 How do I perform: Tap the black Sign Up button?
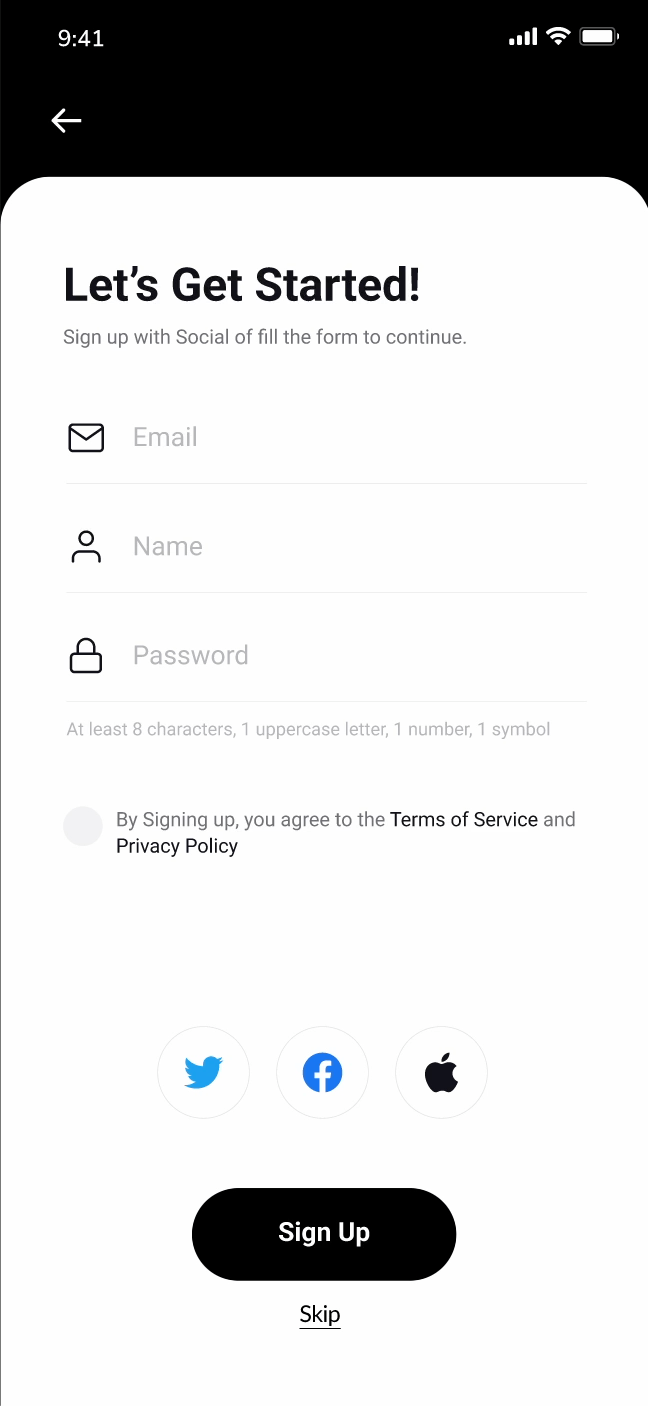(324, 1234)
